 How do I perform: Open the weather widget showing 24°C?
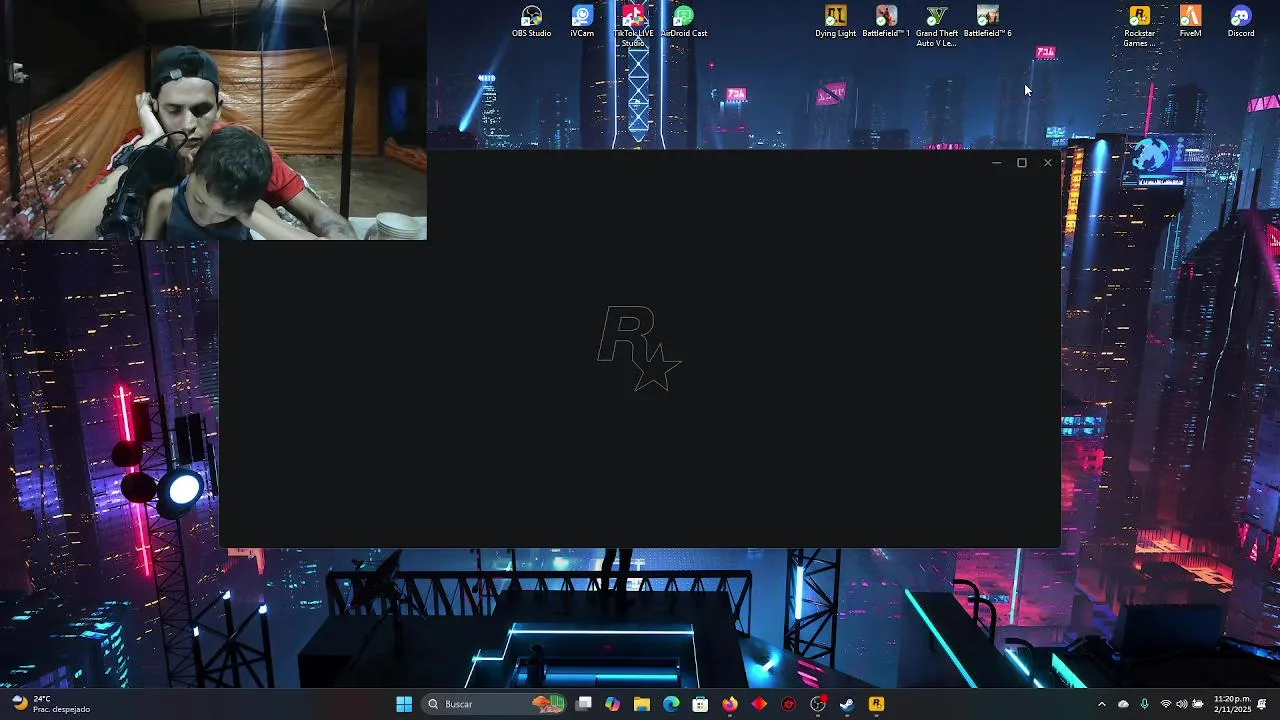pyautogui.click(x=50, y=704)
